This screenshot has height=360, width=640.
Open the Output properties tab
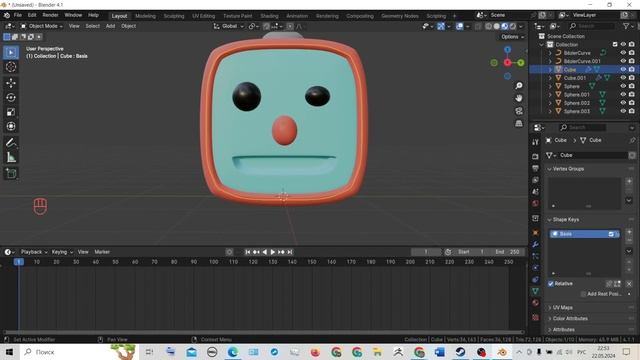point(536,168)
